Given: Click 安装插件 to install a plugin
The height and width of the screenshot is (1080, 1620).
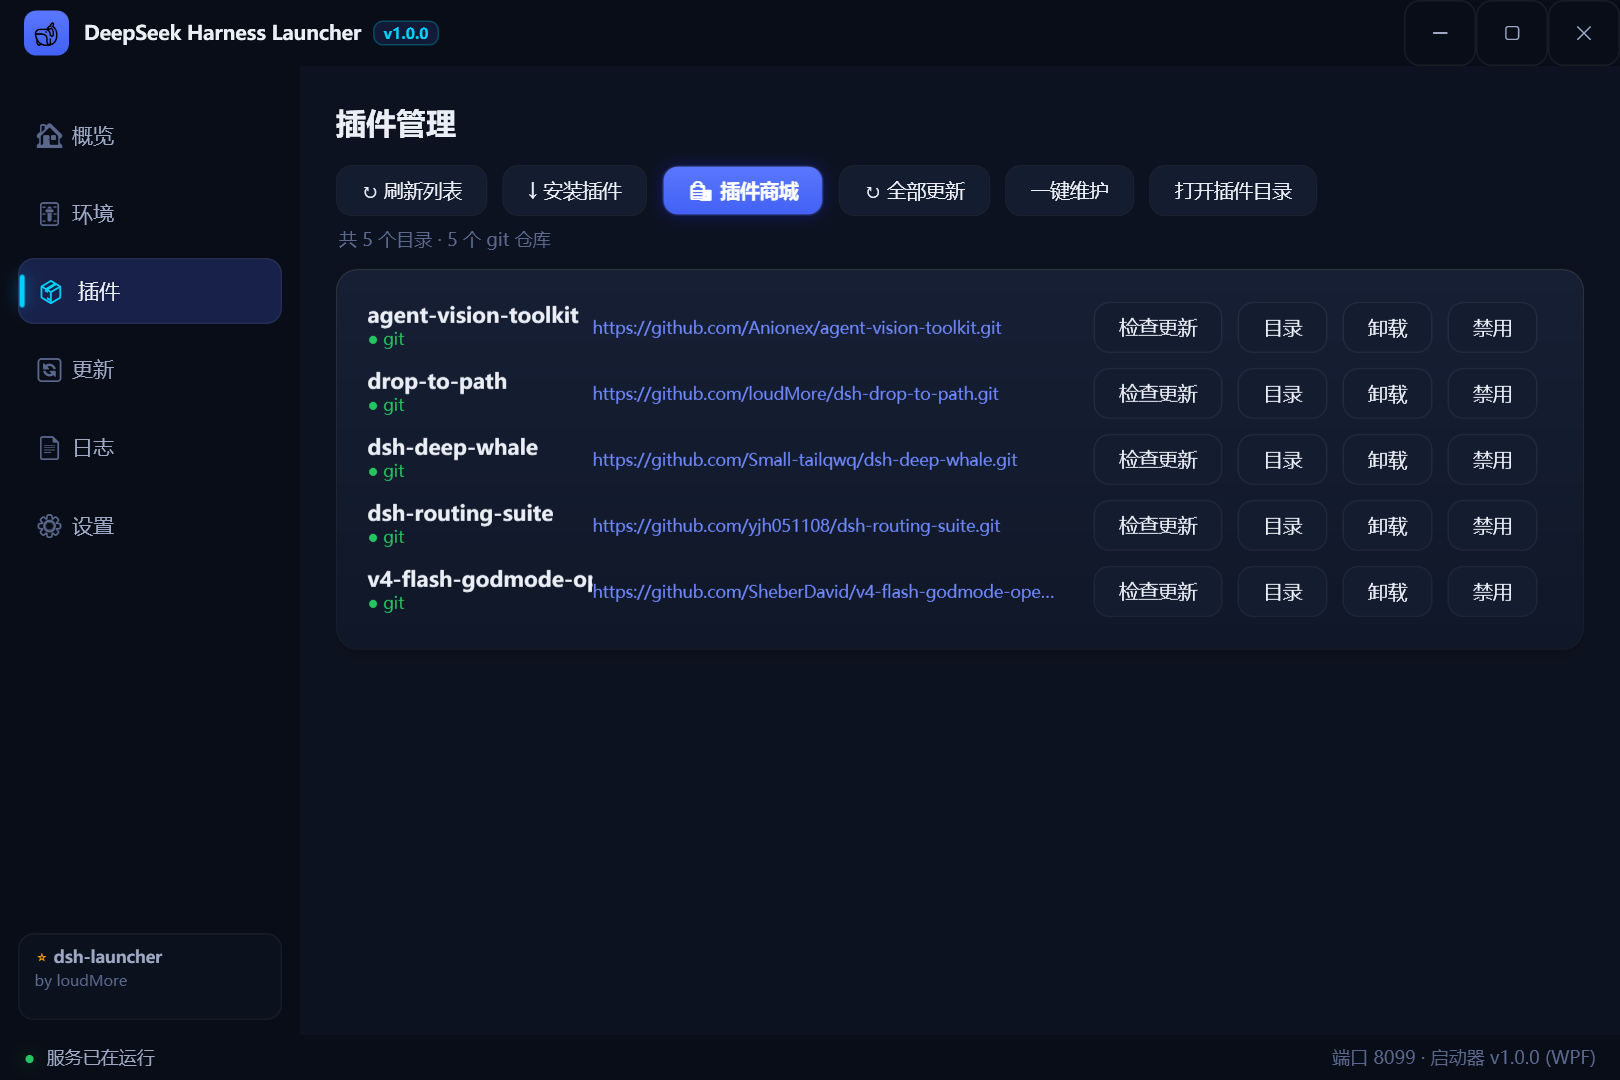Looking at the screenshot, I should pyautogui.click(x=575, y=190).
